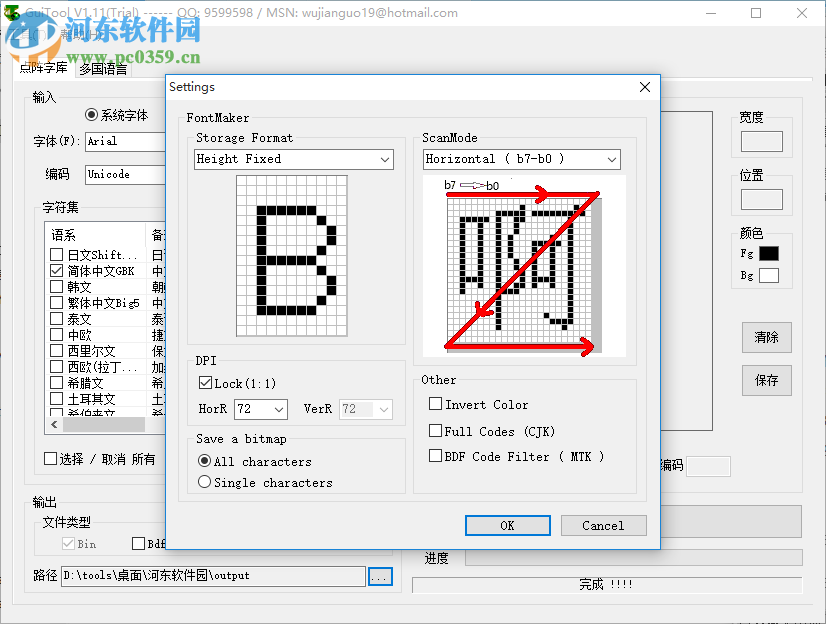Select the All characters radio button
The width and height of the screenshot is (826, 624).
(x=204, y=461)
